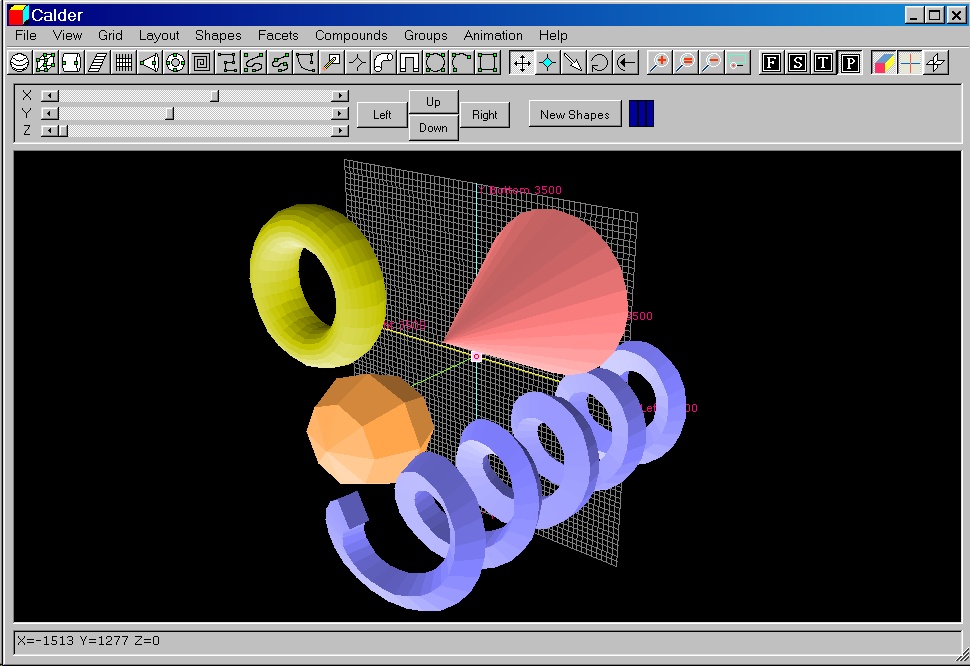The image size is (970, 666).
Task: Expand the Animation menu
Action: pyautogui.click(x=493, y=35)
